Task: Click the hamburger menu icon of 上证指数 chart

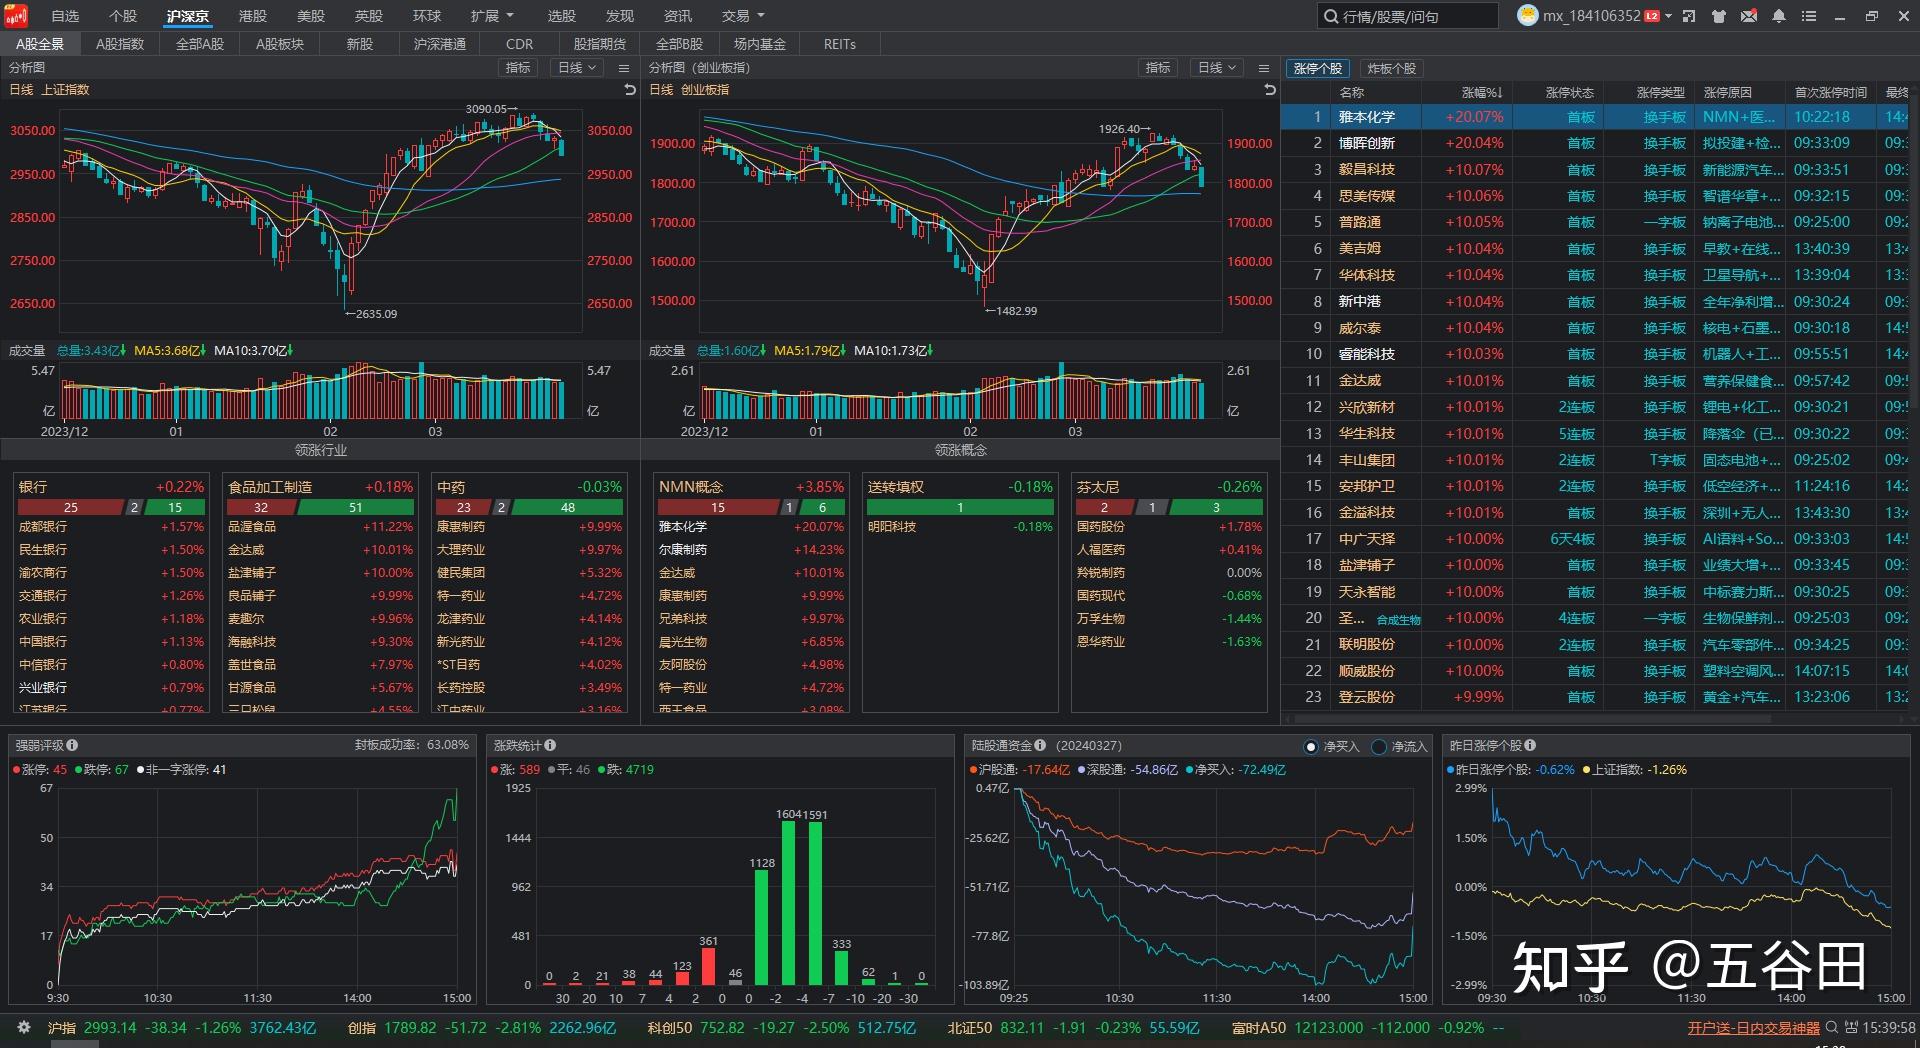Action: click(x=624, y=68)
